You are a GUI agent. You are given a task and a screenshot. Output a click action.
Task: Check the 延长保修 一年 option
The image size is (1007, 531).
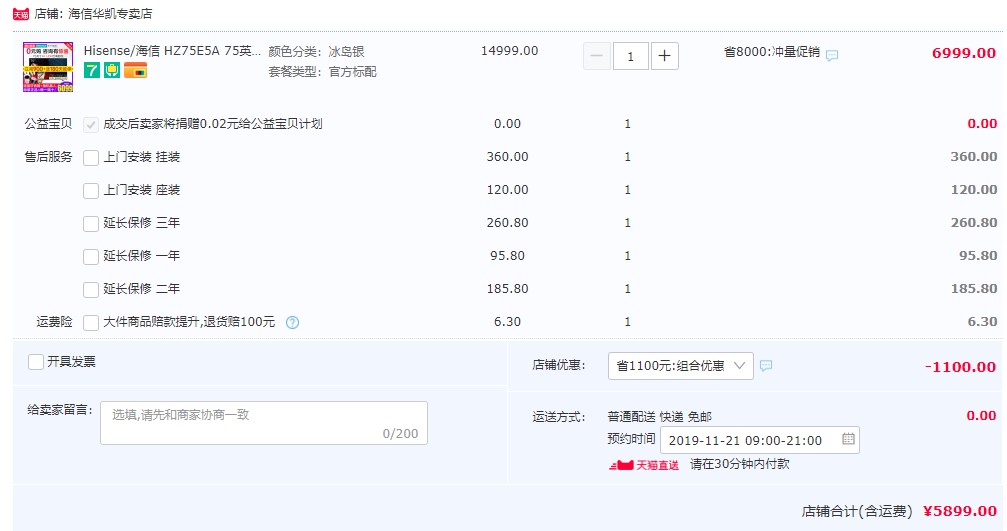click(x=91, y=257)
